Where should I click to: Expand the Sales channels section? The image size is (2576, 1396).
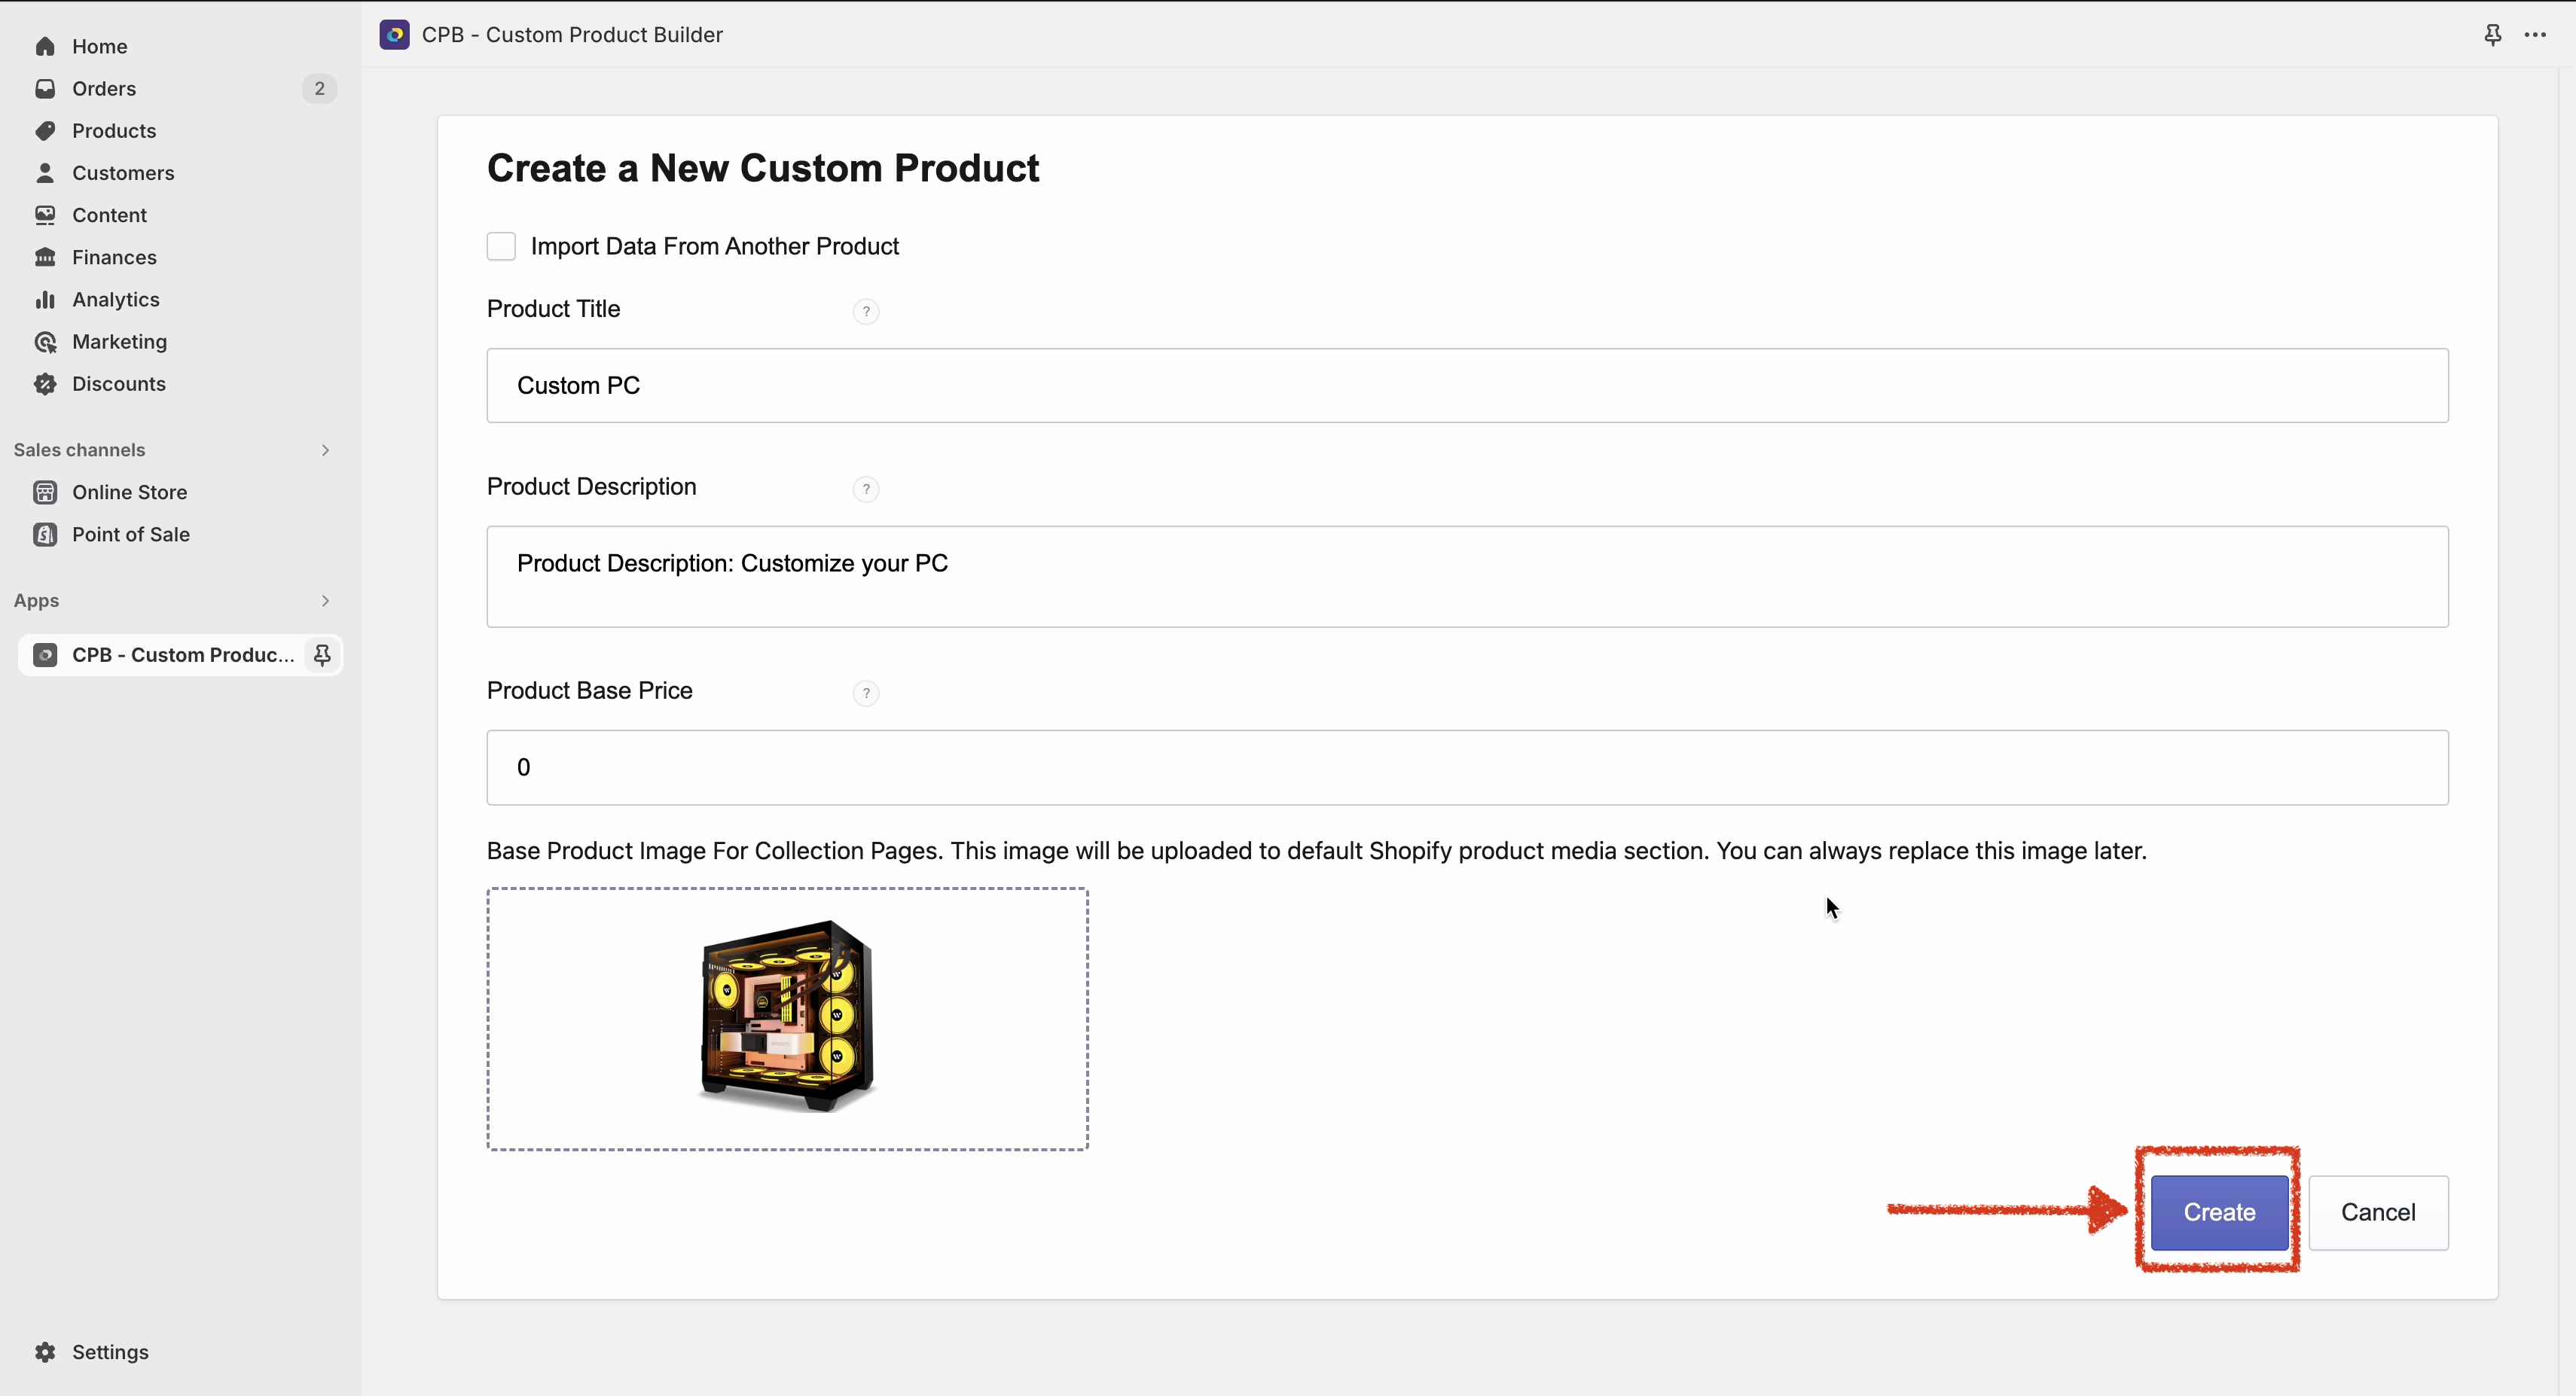point(325,450)
